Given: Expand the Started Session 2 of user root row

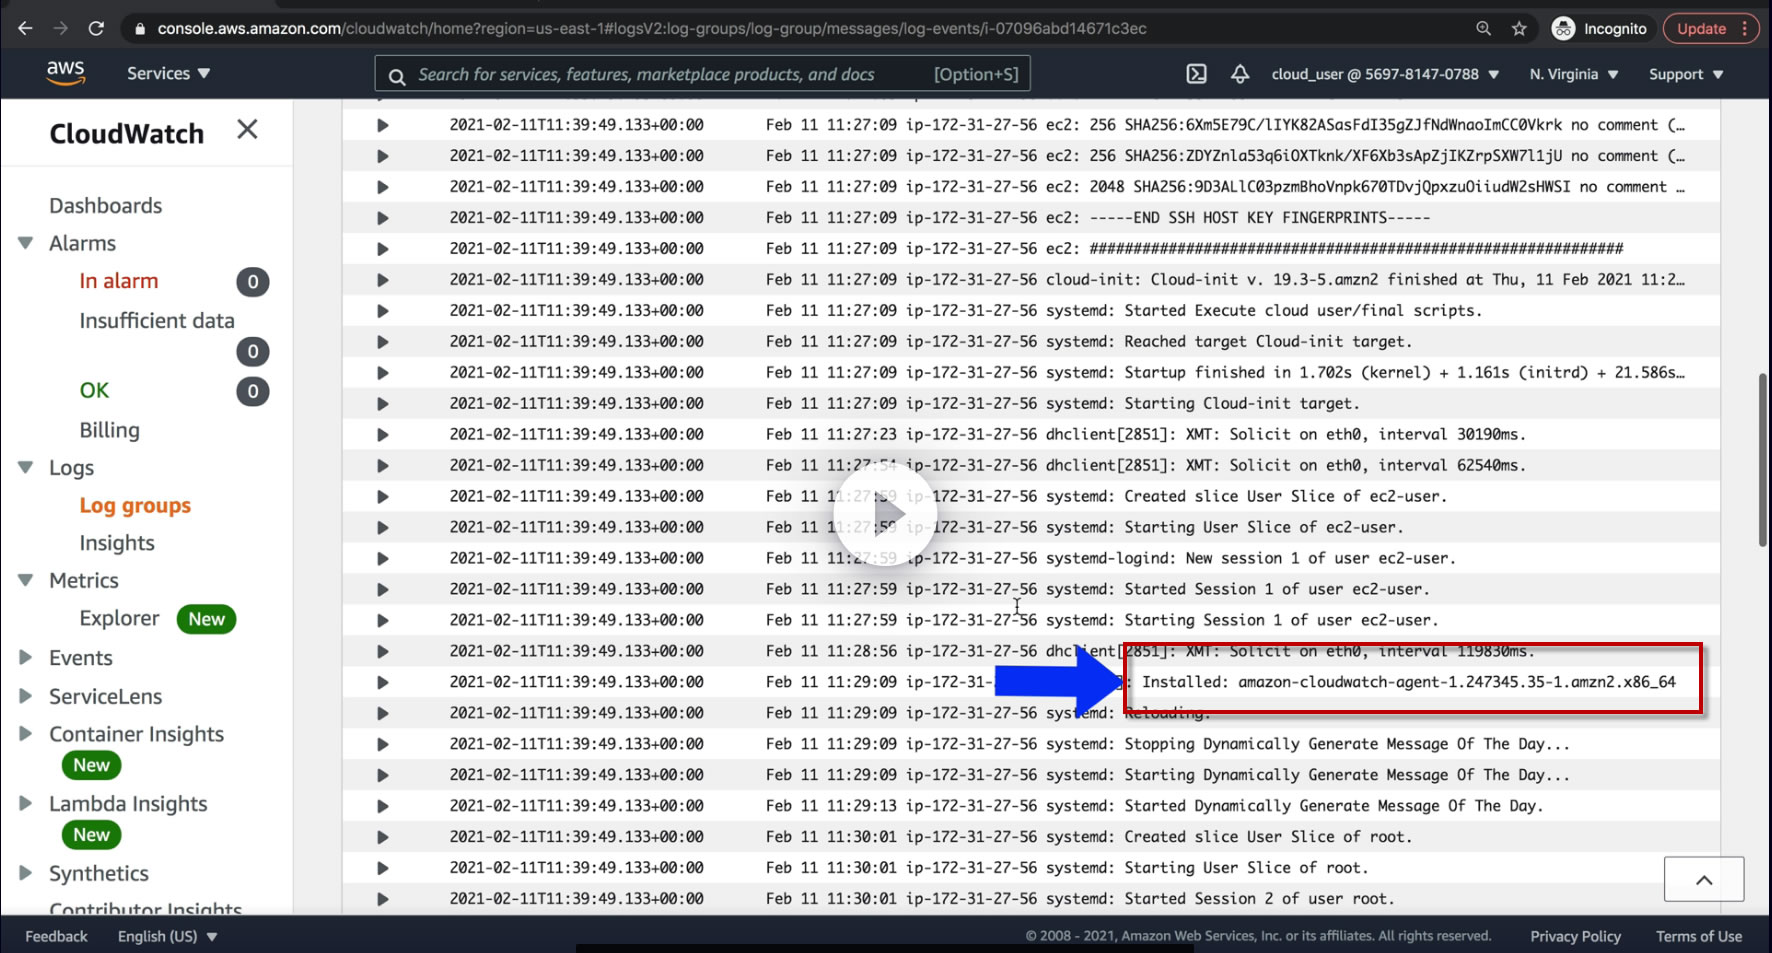Looking at the screenshot, I should pos(382,900).
